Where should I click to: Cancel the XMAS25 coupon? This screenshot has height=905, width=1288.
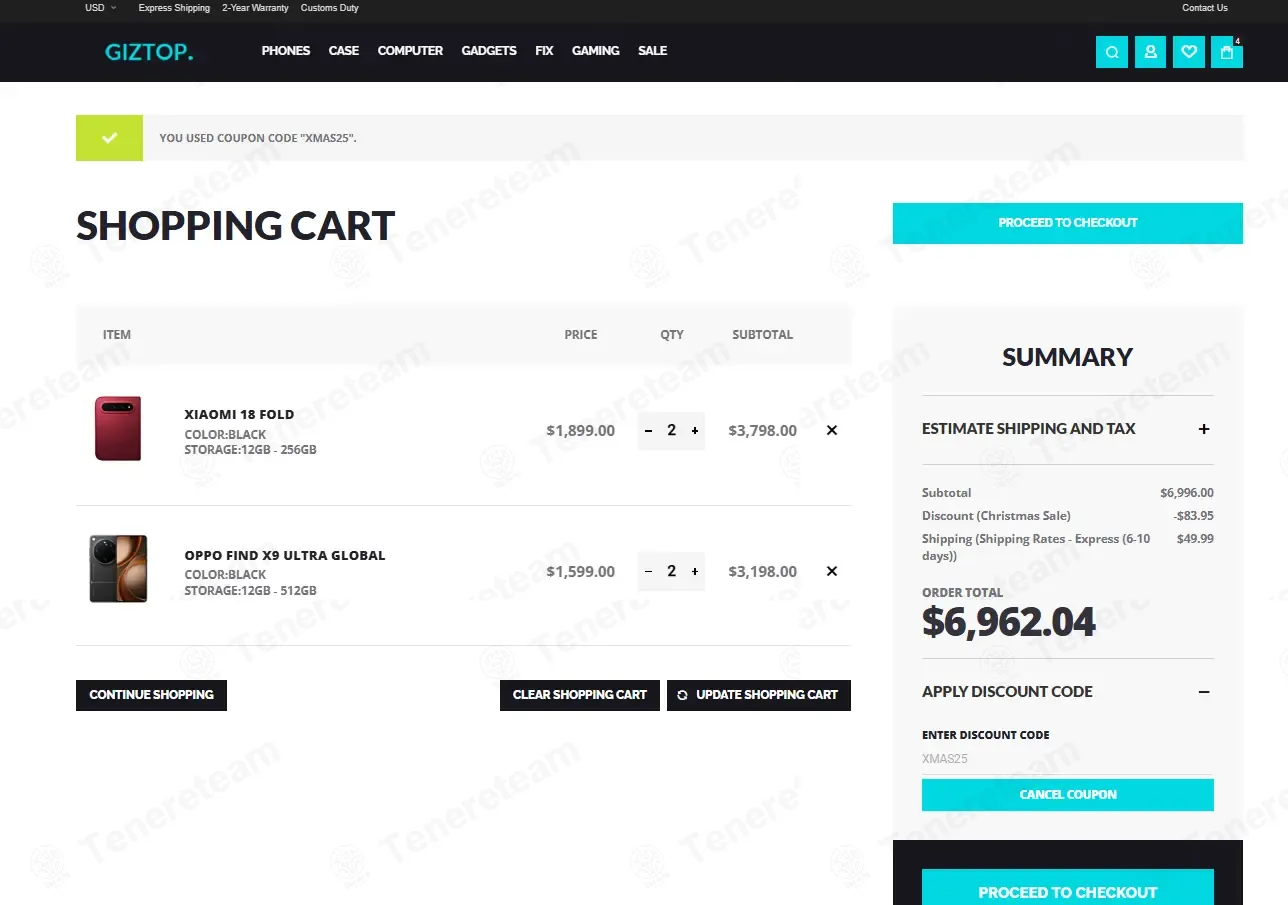[1068, 795]
